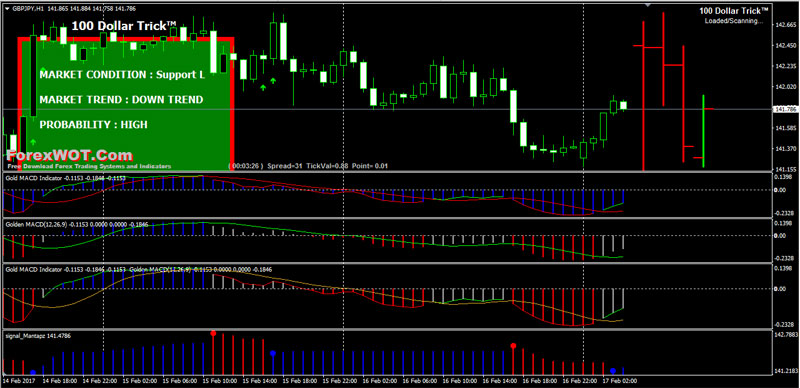Click the '16 Feb 18:00' time label
This screenshot has height=388, width=800.
[540, 381]
